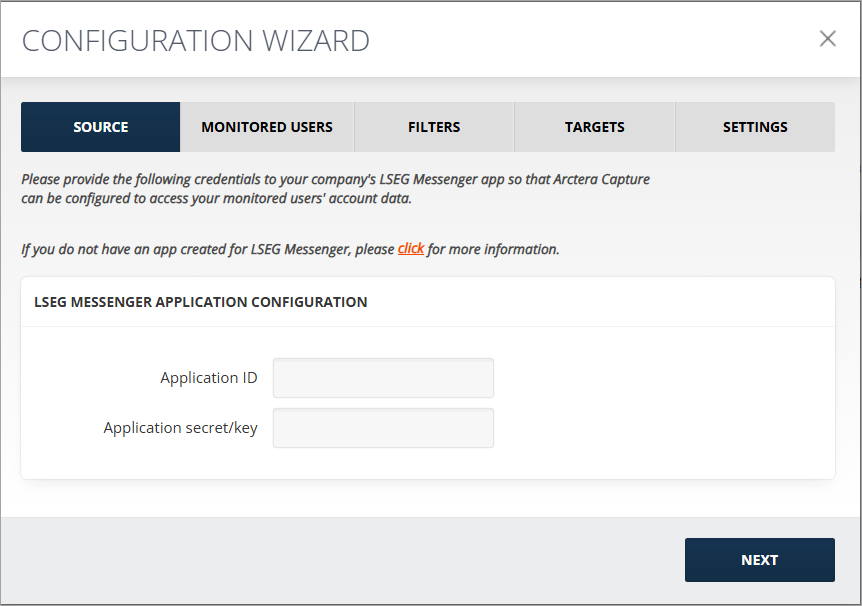This screenshot has height=606, width=862.
Task: Focus the Application secret/key field
Action: pos(383,428)
